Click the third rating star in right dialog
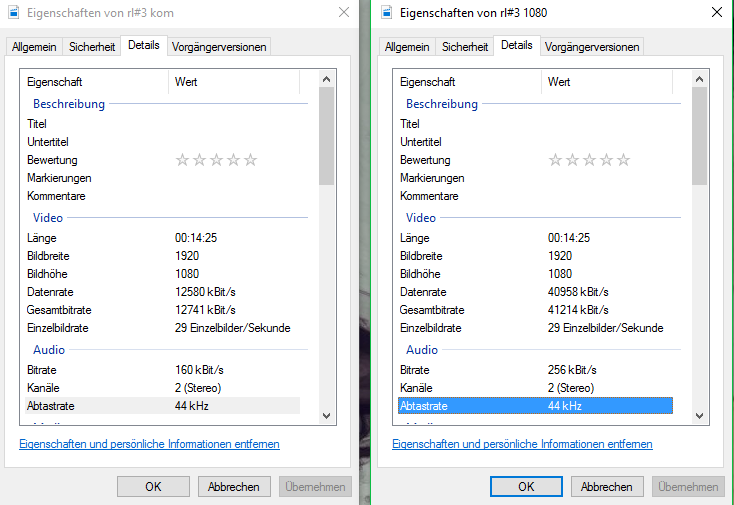 [590, 160]
